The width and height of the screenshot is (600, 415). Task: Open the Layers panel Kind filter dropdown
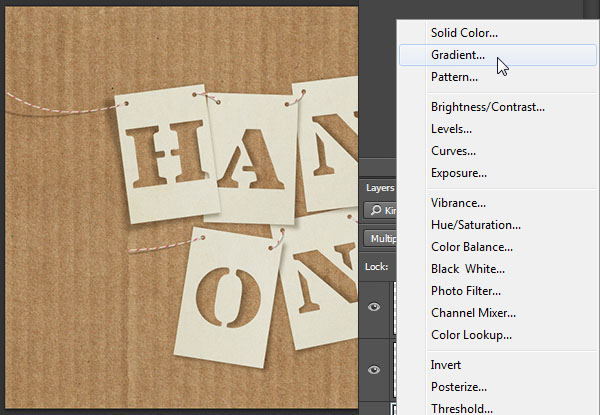[x=380, y=210]
